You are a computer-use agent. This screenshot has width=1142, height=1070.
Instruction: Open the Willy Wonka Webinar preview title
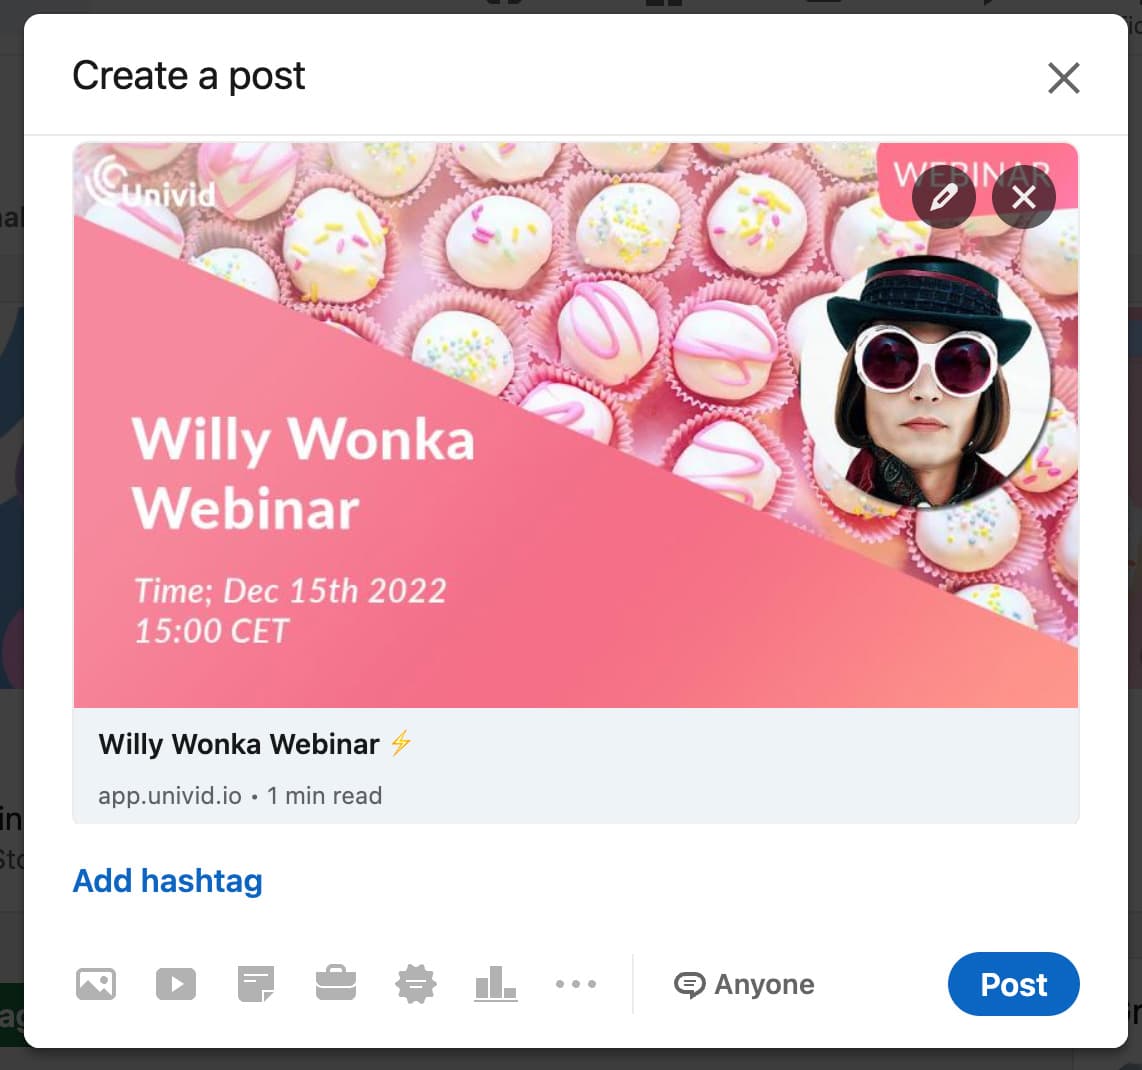coord(239,744)
